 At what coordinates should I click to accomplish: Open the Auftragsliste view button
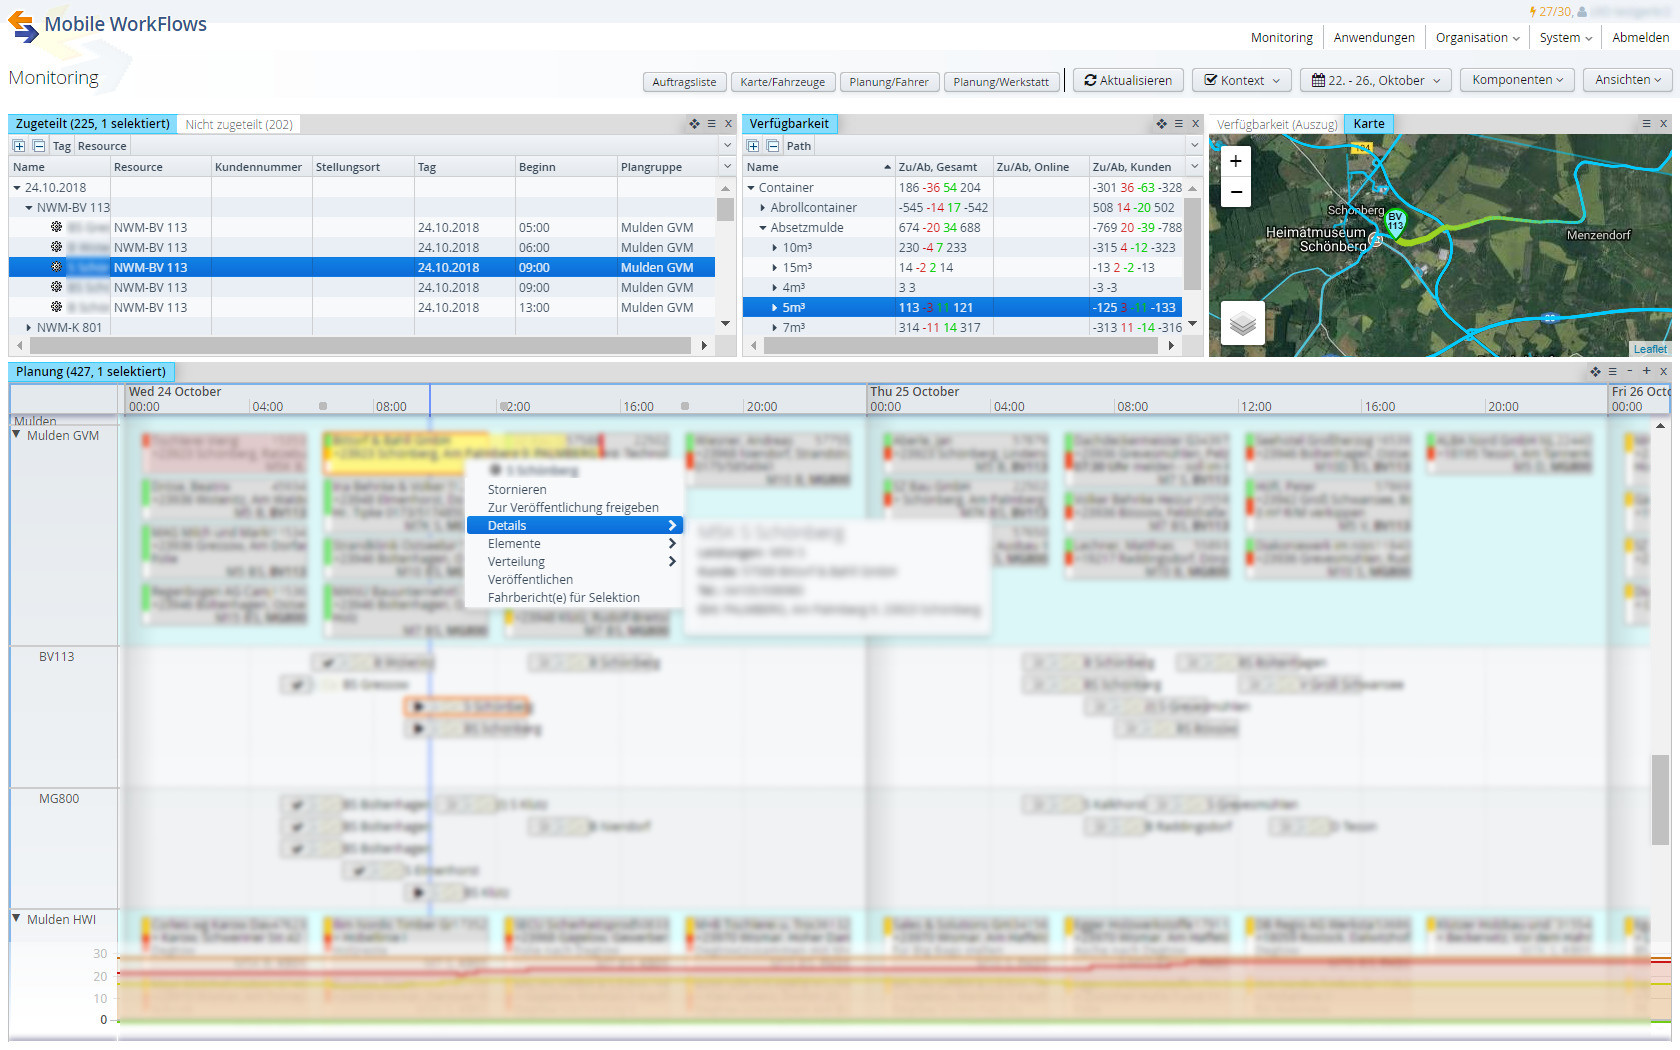click(684, 82)
